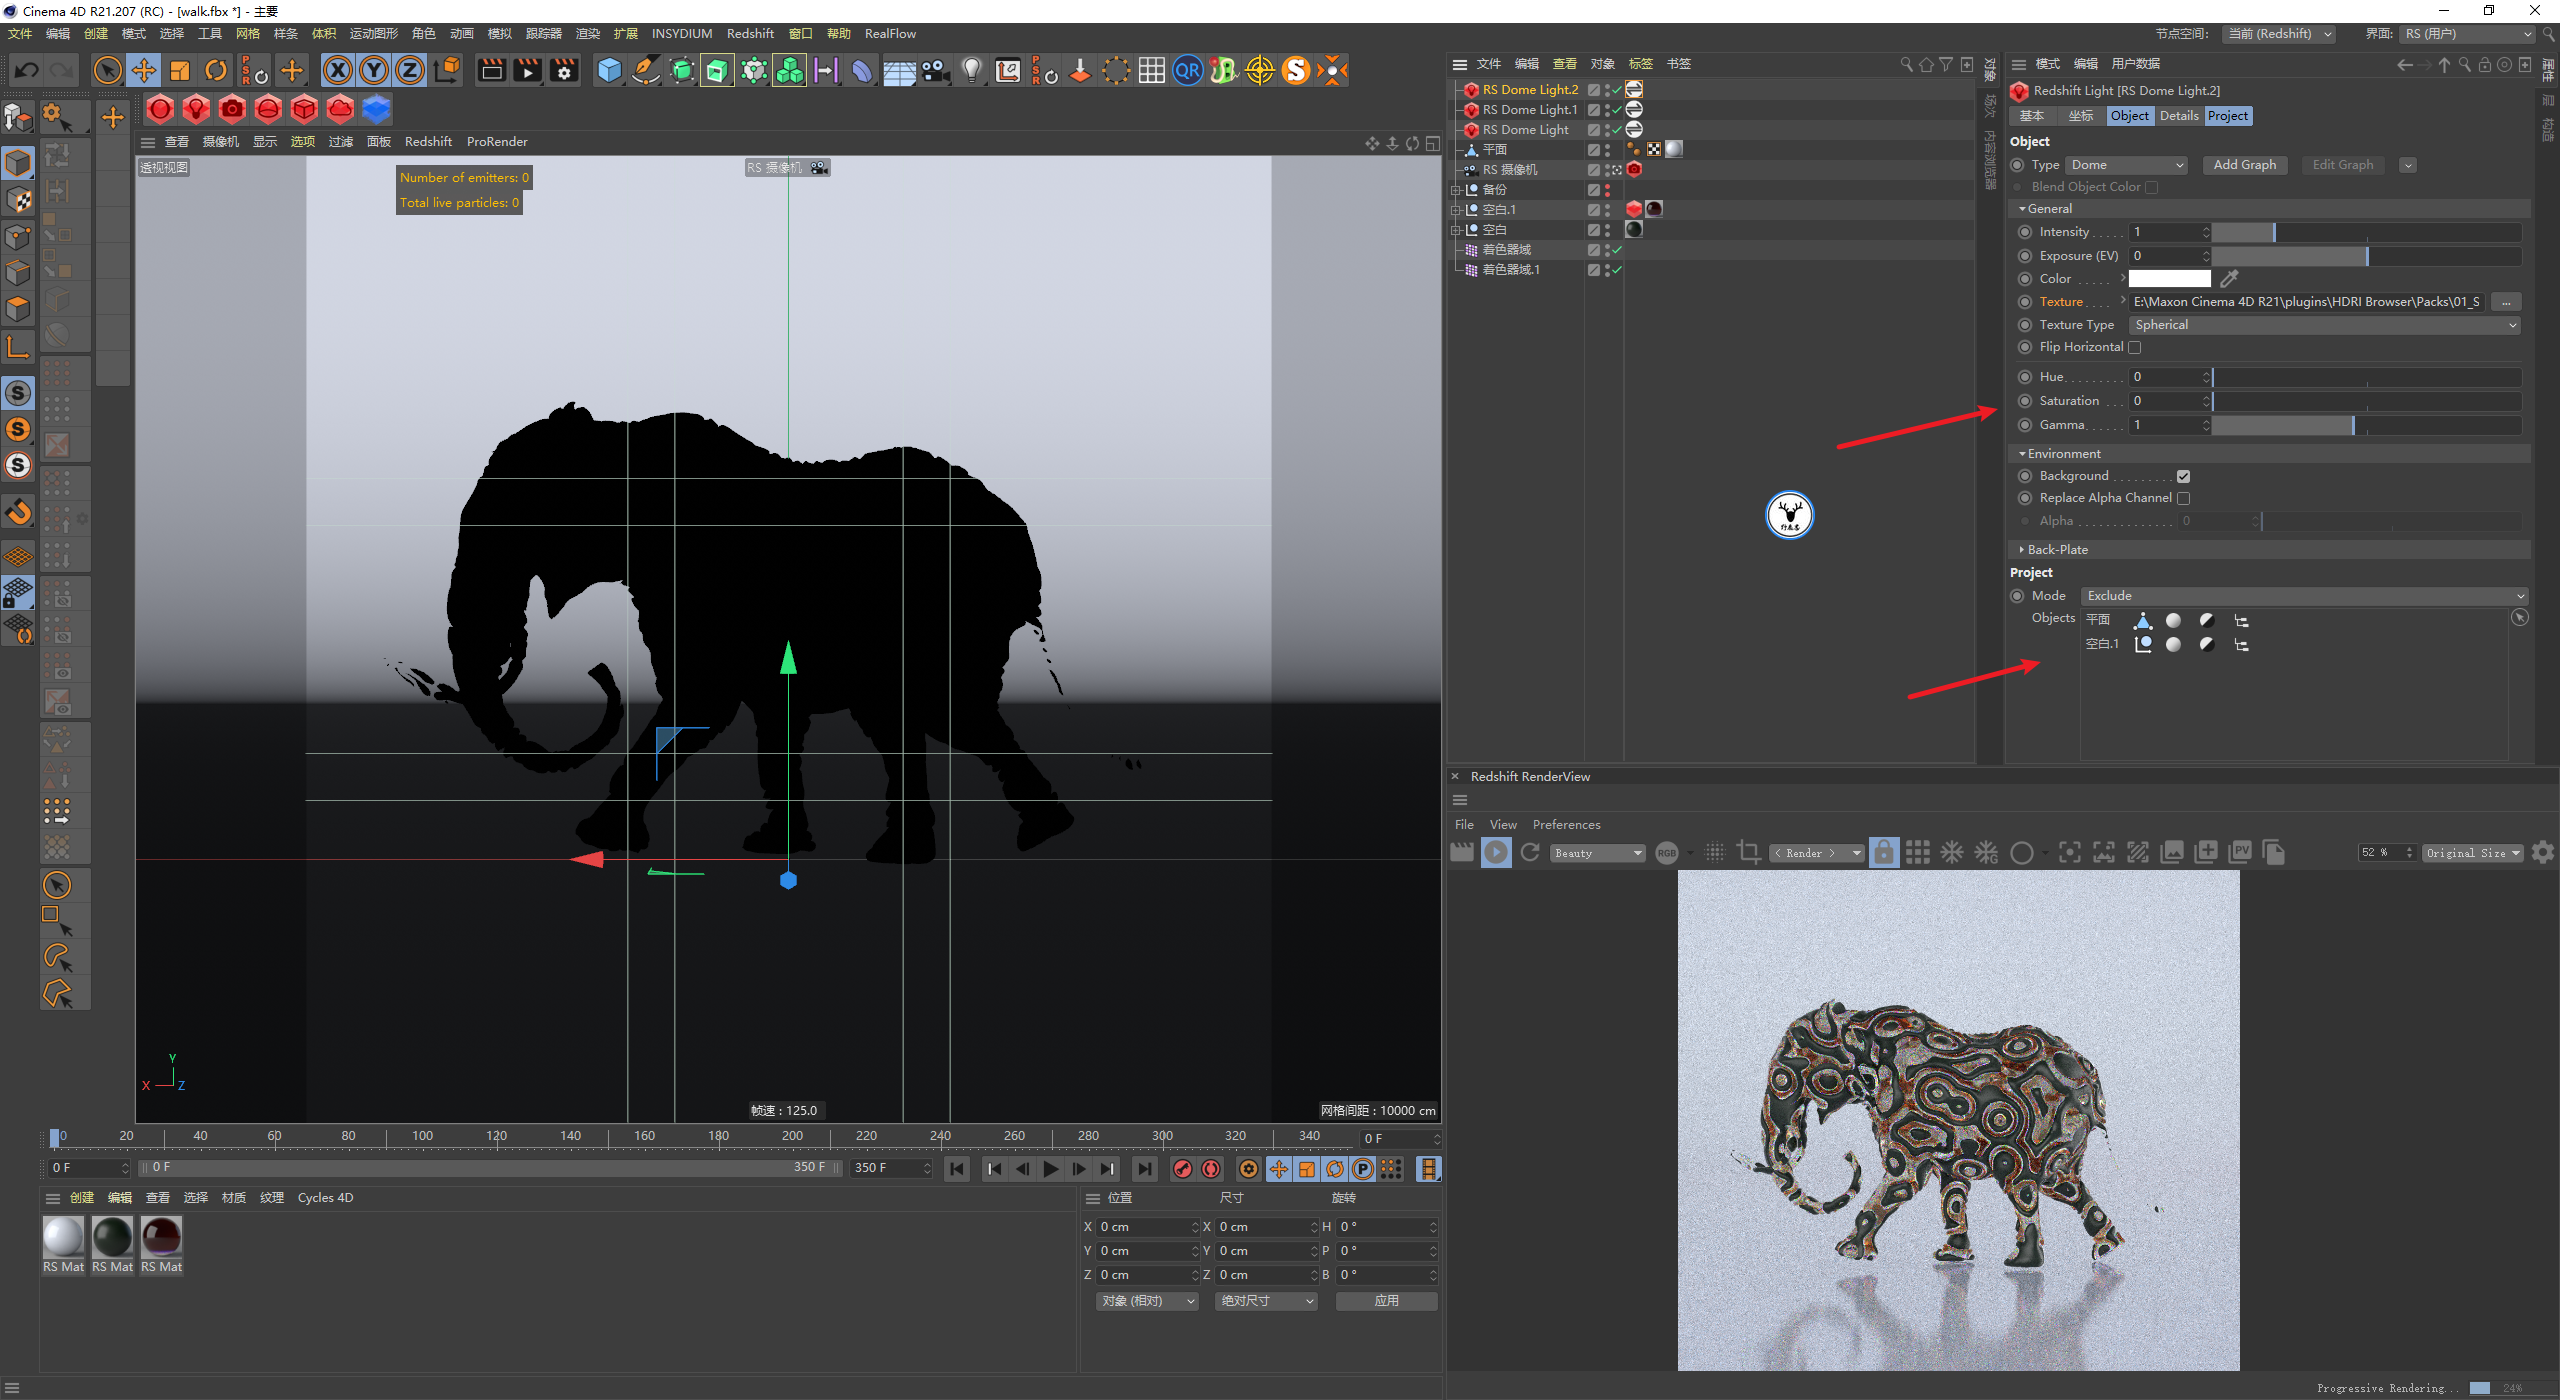Open the Project Mode Exclude dropdown
Image resolution: width=2560 pixels, height=1400 pixels.
click(2304, 596)
